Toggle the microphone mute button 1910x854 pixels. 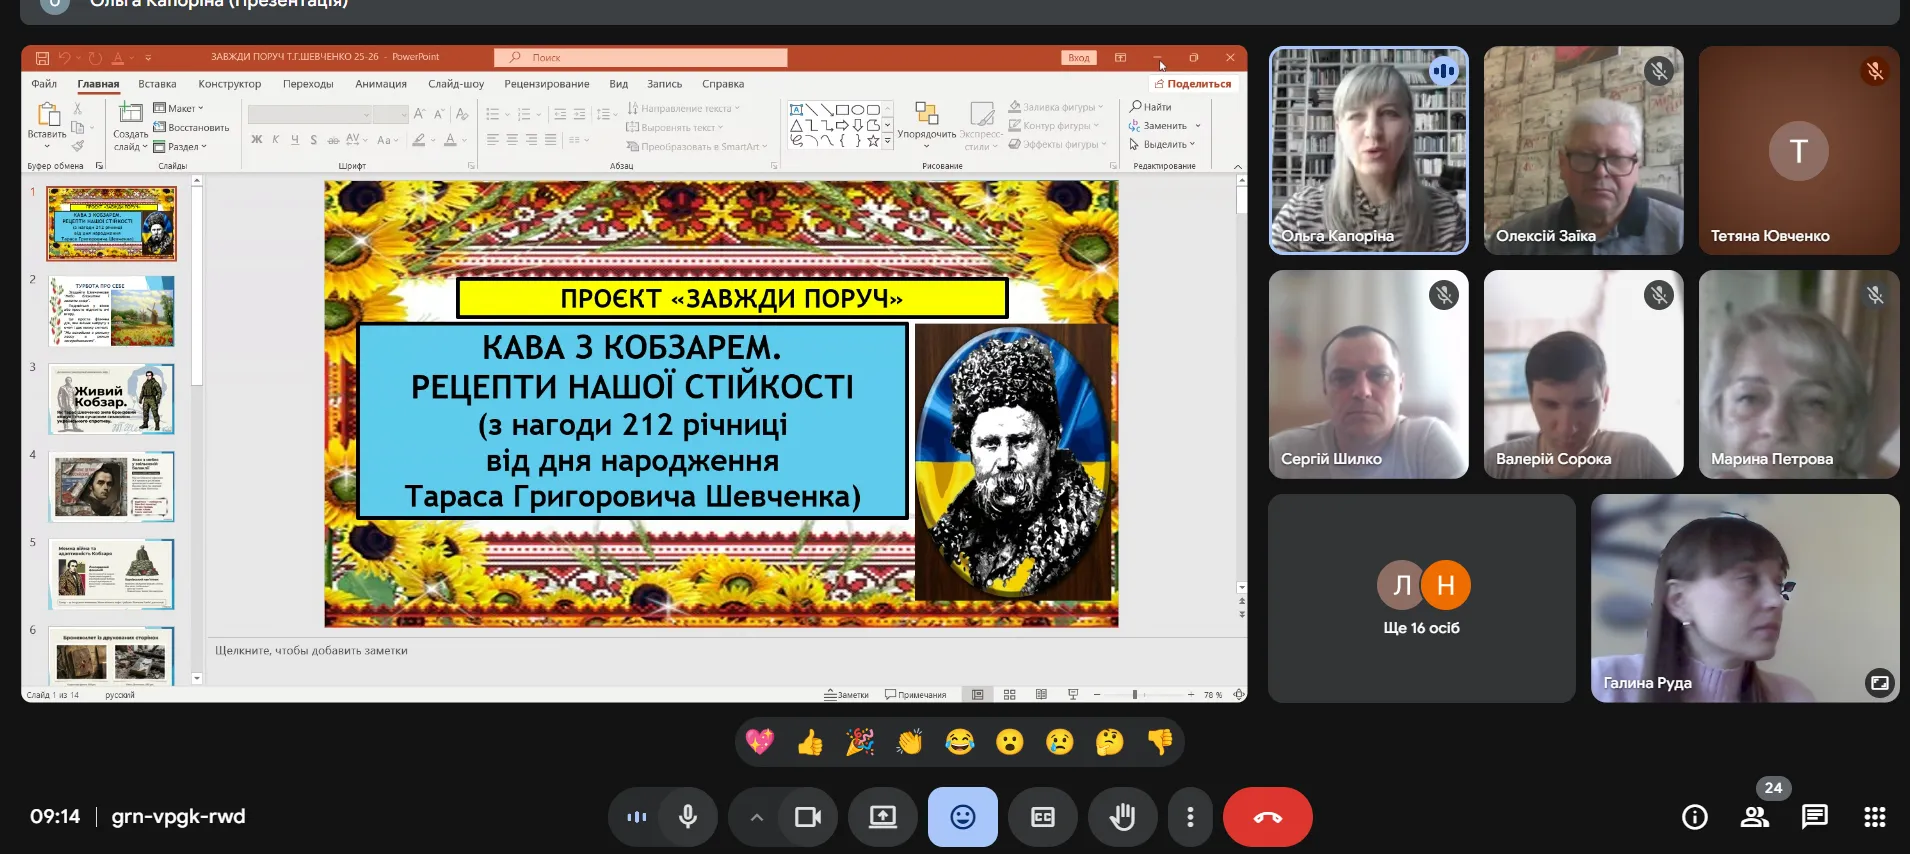(x=688, y=817)
